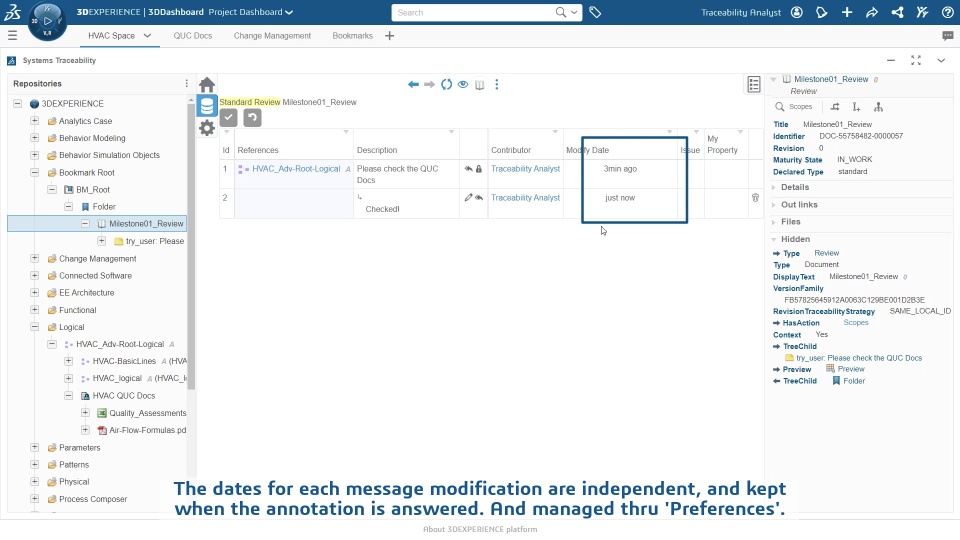Image resolution: width=960 pixels, height=540 pixels.
Task: Select Quality_Assessments in the tree
Action: coord(148,413)
